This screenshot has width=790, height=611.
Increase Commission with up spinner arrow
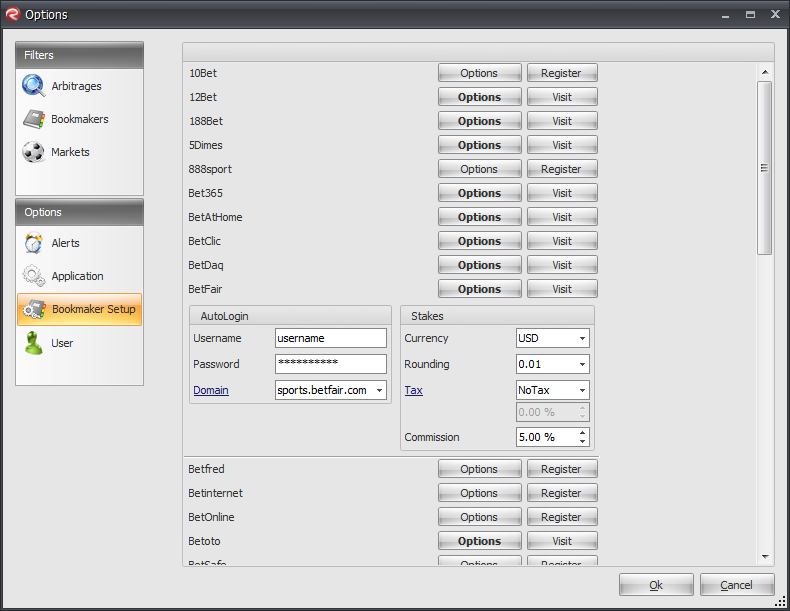click(x=582, y=433)
